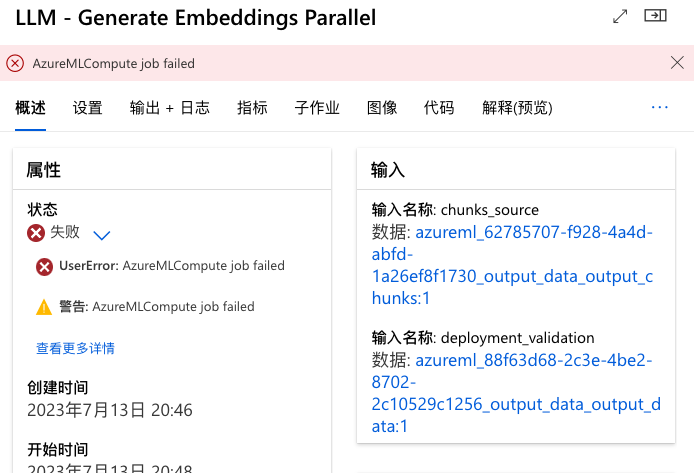Open the 代码 tab

coord(438,108)
